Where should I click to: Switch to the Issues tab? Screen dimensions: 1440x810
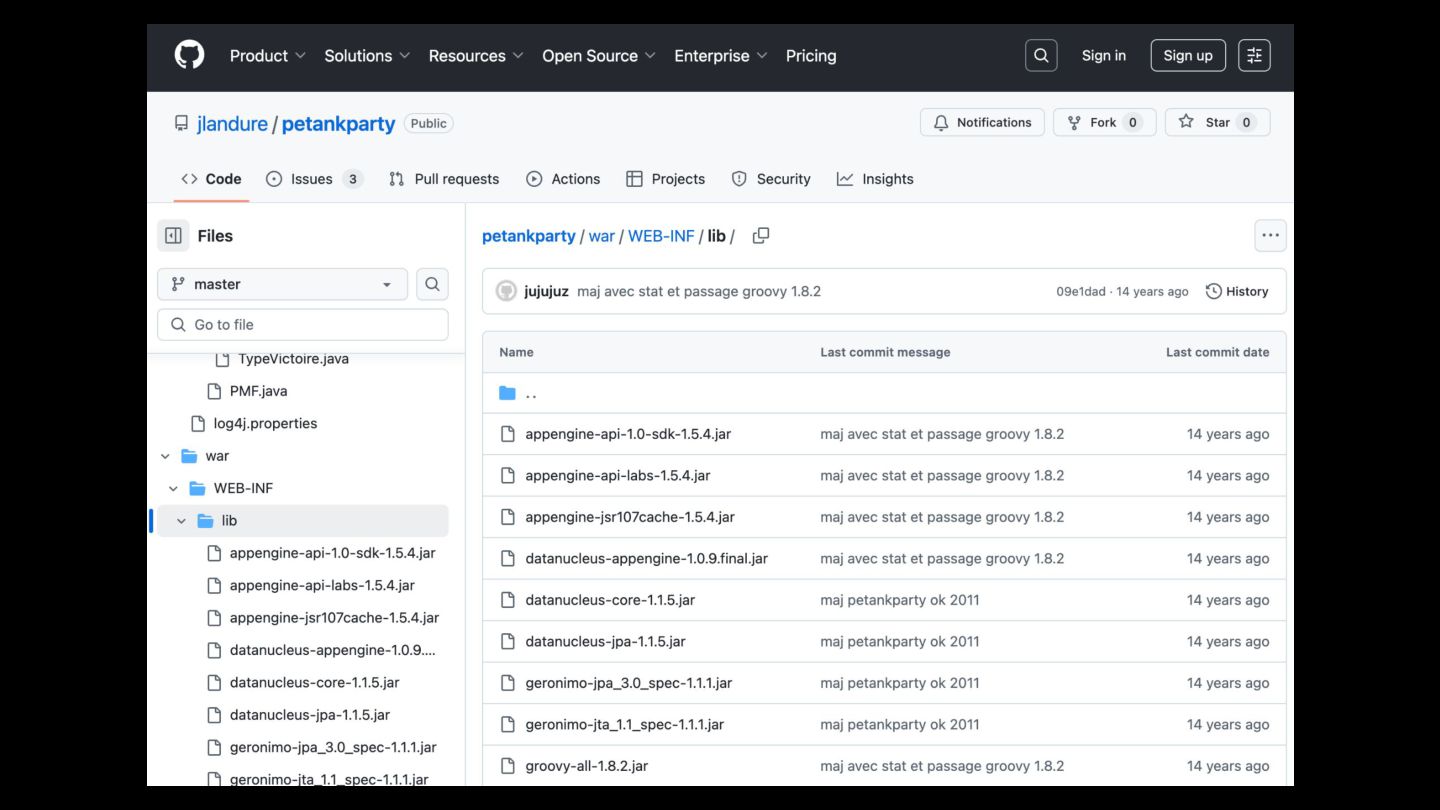click(x=313, y=179)
